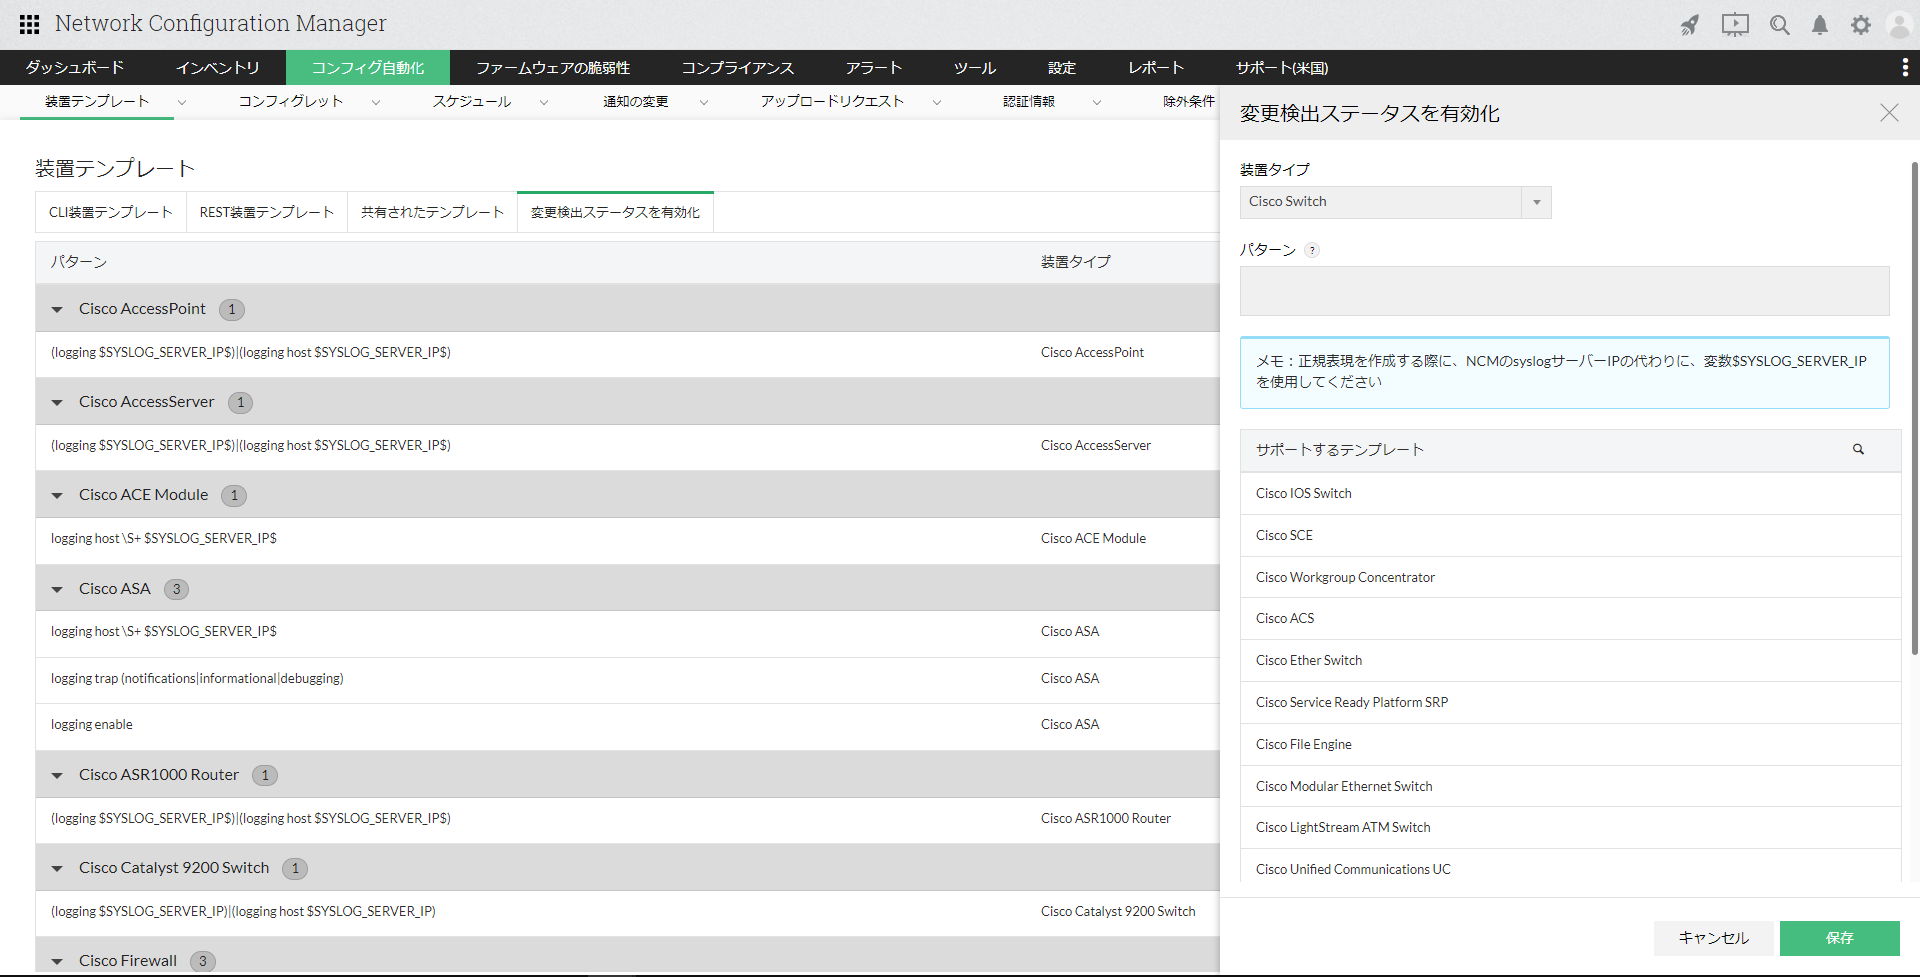1920x977 pixels.
Task: Open the vertical three-dot menu
Action: coord(1904,67)
